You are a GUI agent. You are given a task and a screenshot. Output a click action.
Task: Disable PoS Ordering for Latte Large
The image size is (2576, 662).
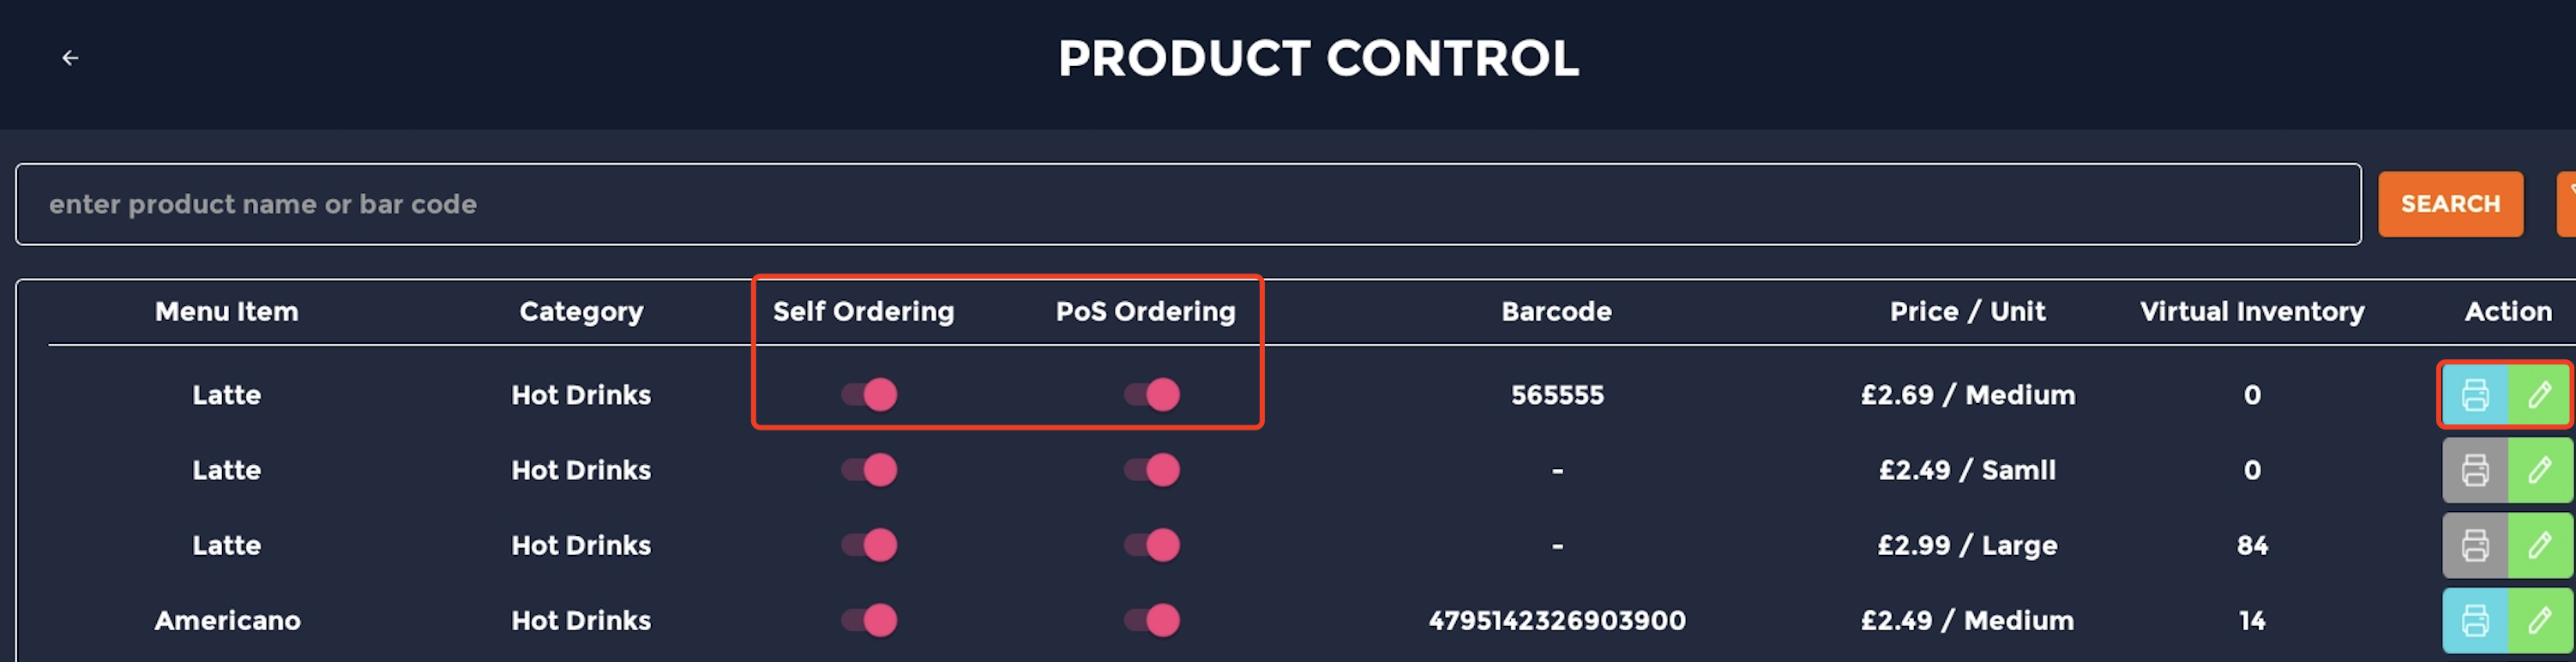coord(1152,546)
